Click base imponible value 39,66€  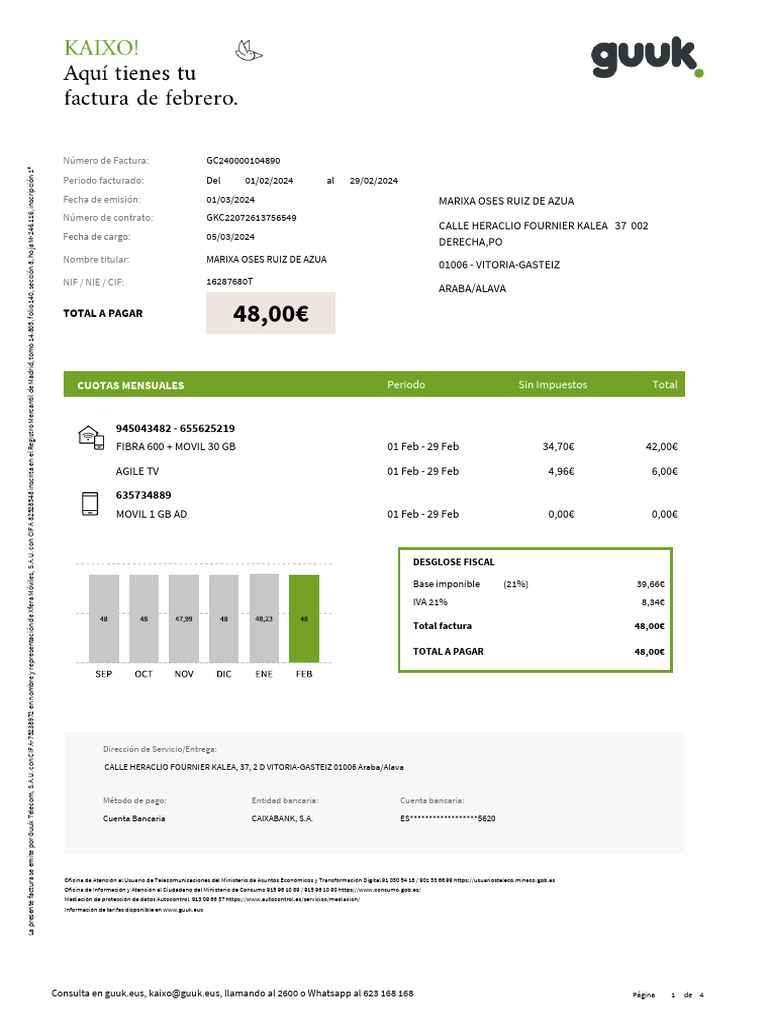tap(650, 584)
